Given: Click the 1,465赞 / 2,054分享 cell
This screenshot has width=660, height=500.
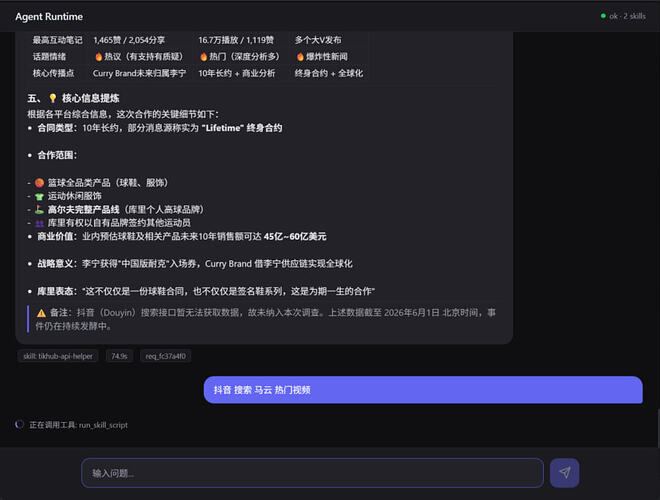Looking at the screenshot, I should (x=129, y=40).
